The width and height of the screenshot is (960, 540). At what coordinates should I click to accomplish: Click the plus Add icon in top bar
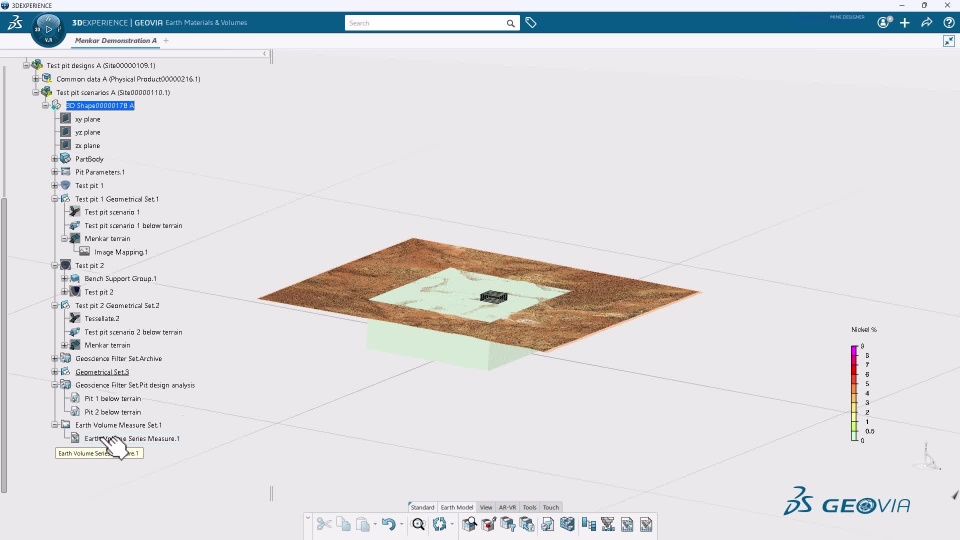click(x=905, y=23)
